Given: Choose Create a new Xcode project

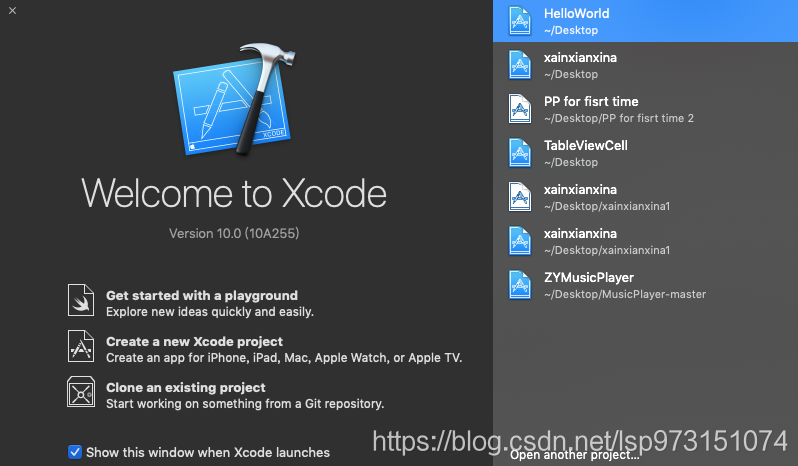Looking at the screenshot, I should [194, 341].
